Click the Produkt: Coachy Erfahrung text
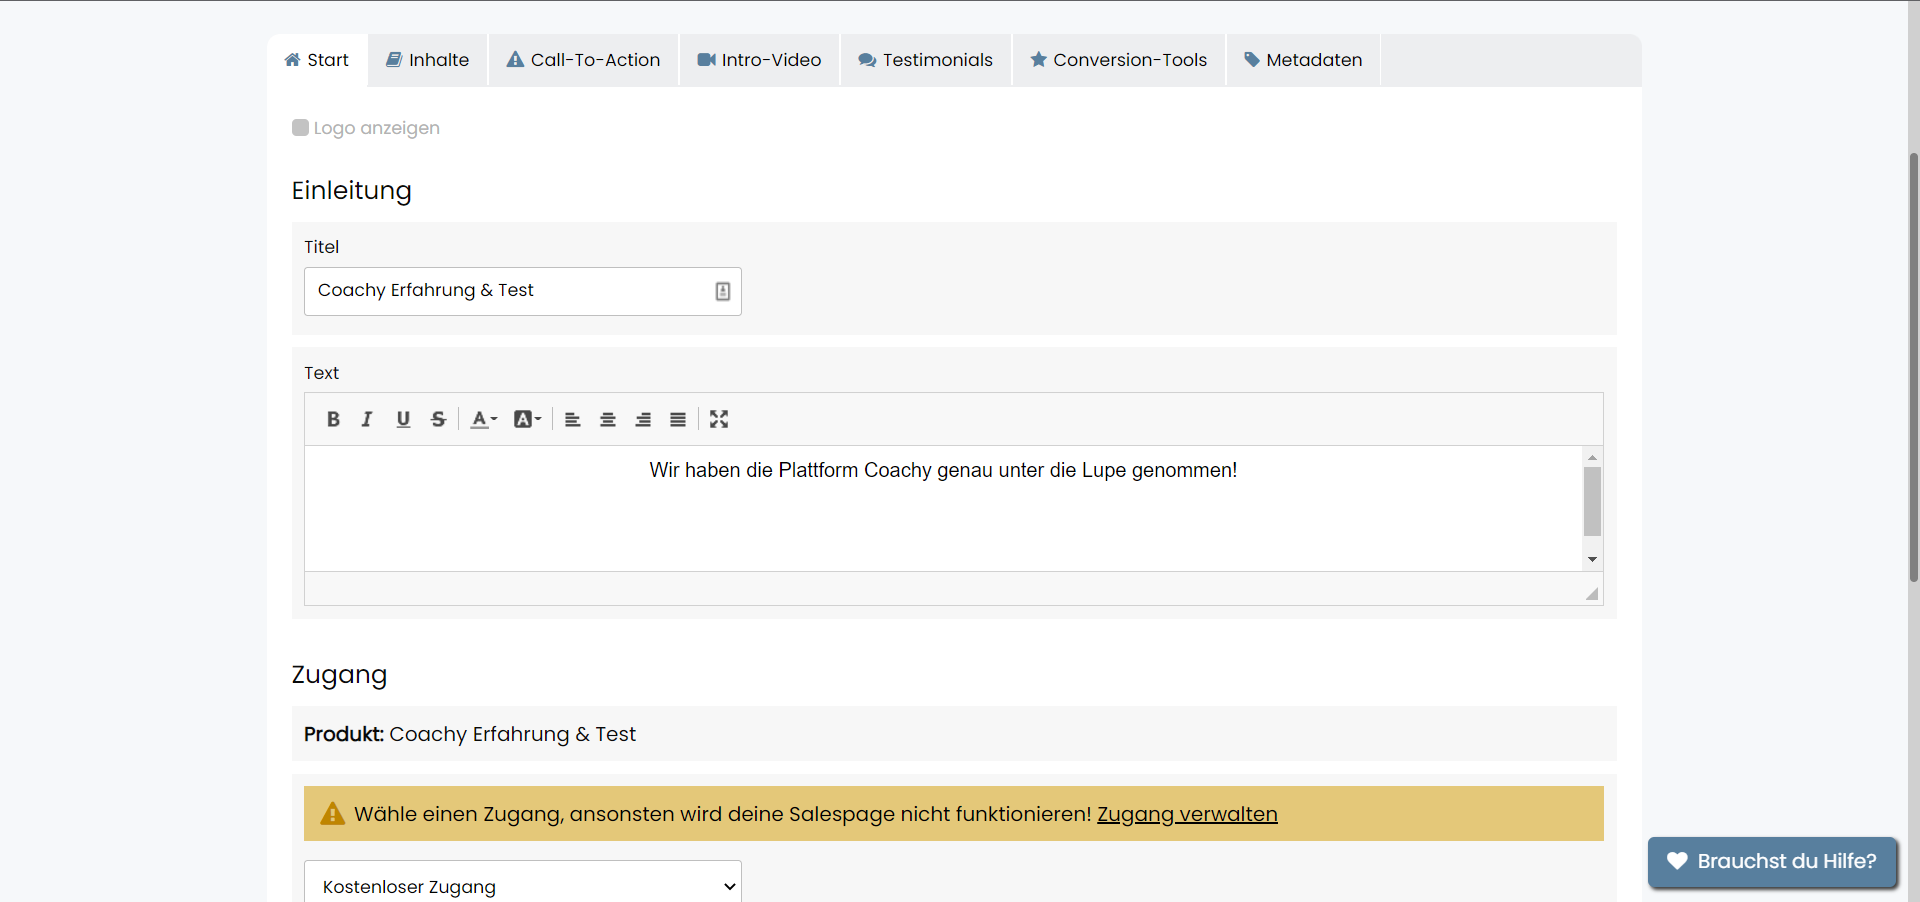The image size is (1920, 902). [x=470, y=734]
